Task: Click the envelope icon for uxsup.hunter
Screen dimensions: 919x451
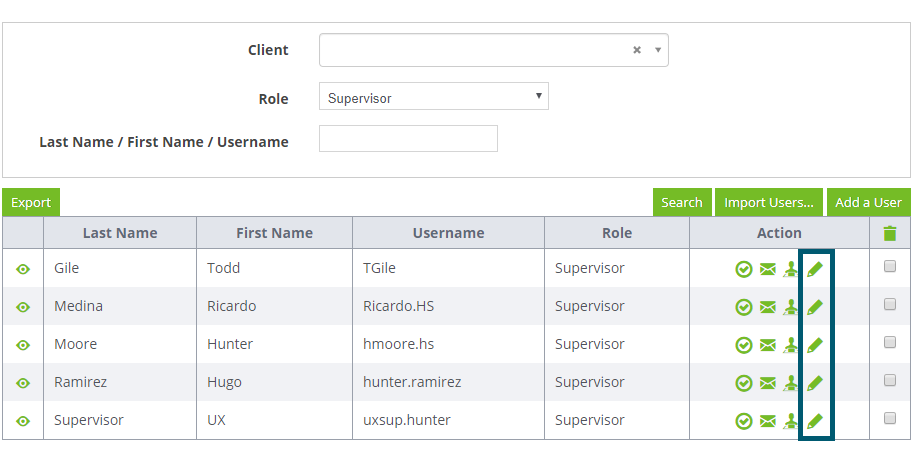Action: [768, 421]
